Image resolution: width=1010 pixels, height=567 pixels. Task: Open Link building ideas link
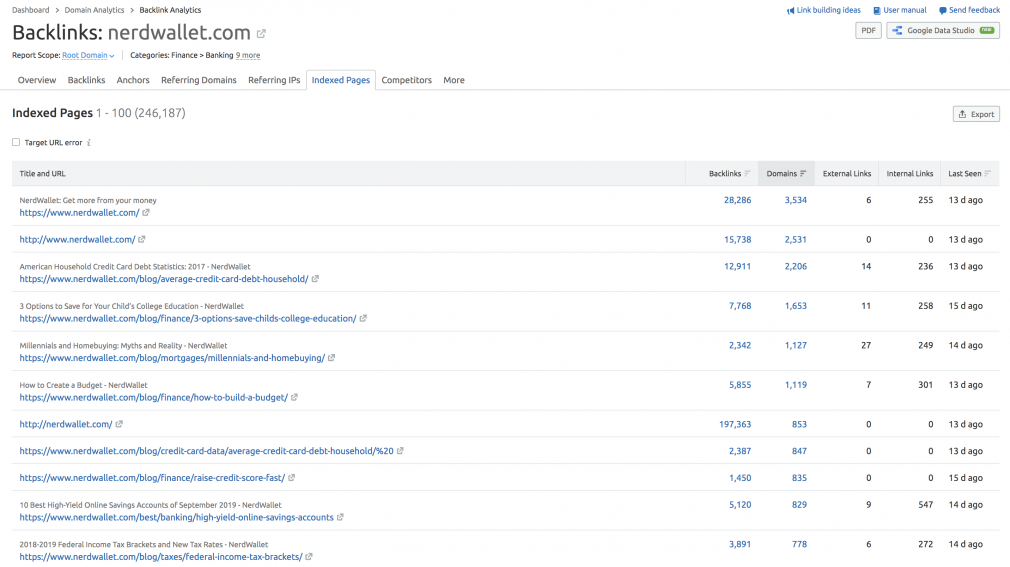(828, 10)
